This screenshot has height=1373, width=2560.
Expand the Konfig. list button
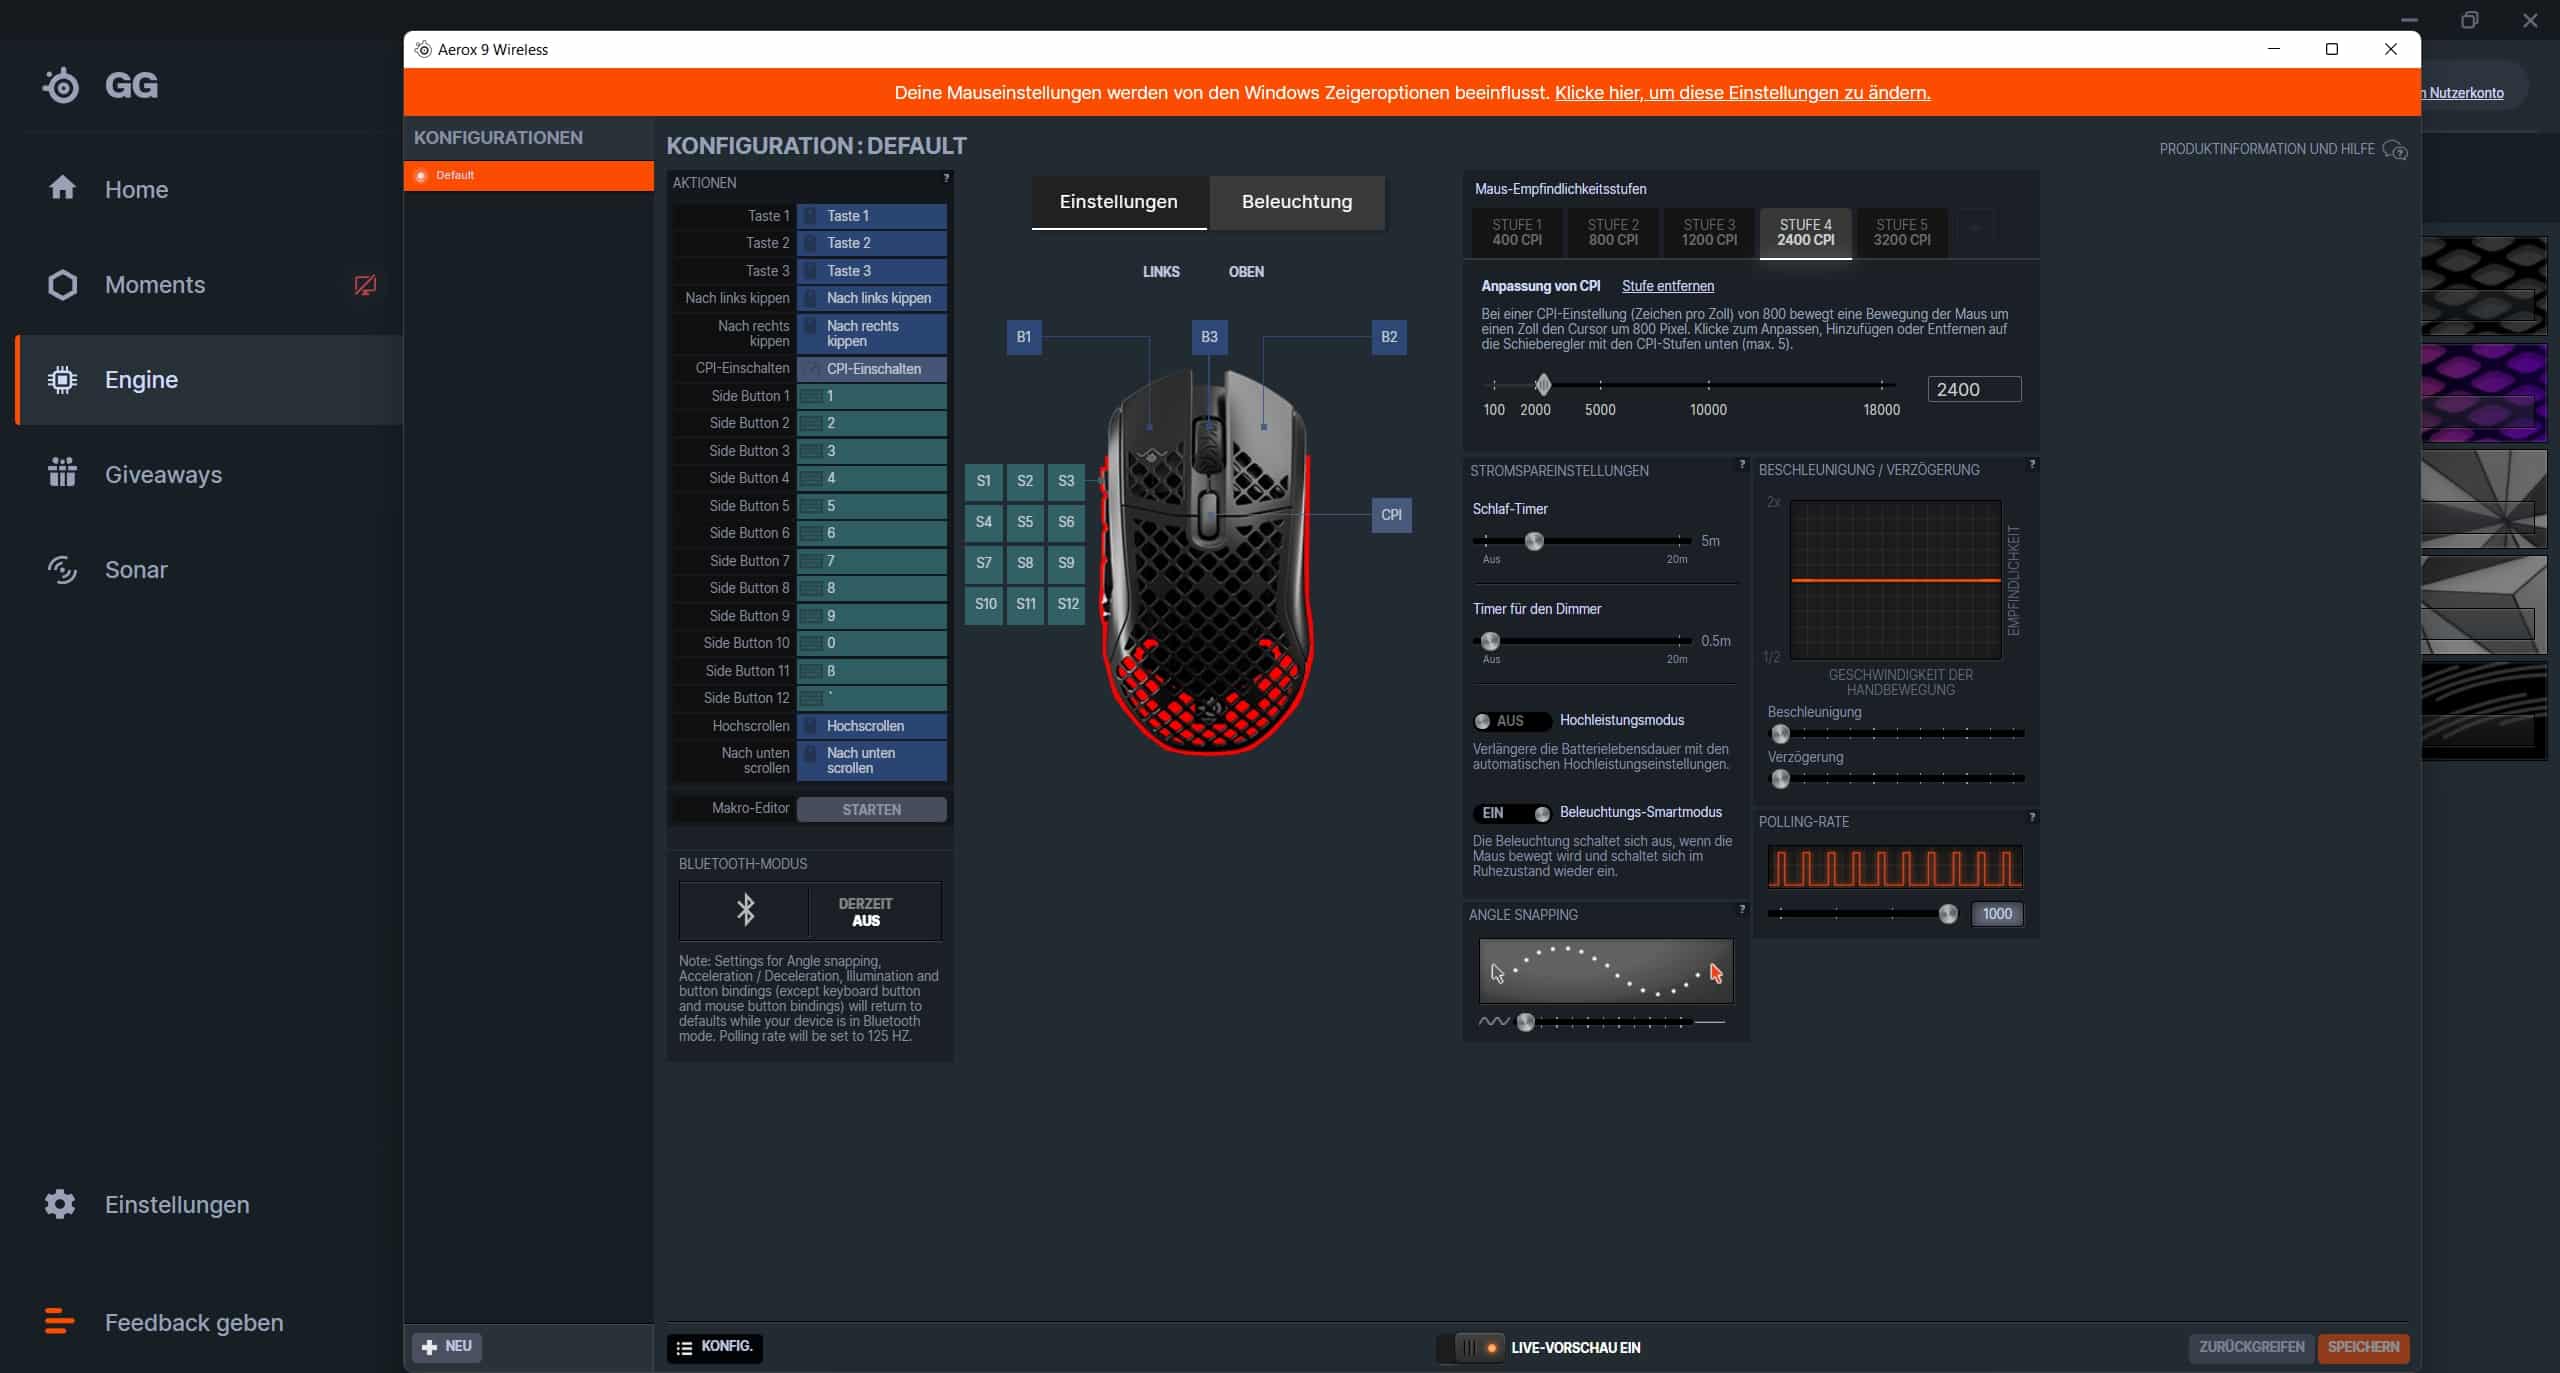pyautogui.click(x=714, y=1347)
